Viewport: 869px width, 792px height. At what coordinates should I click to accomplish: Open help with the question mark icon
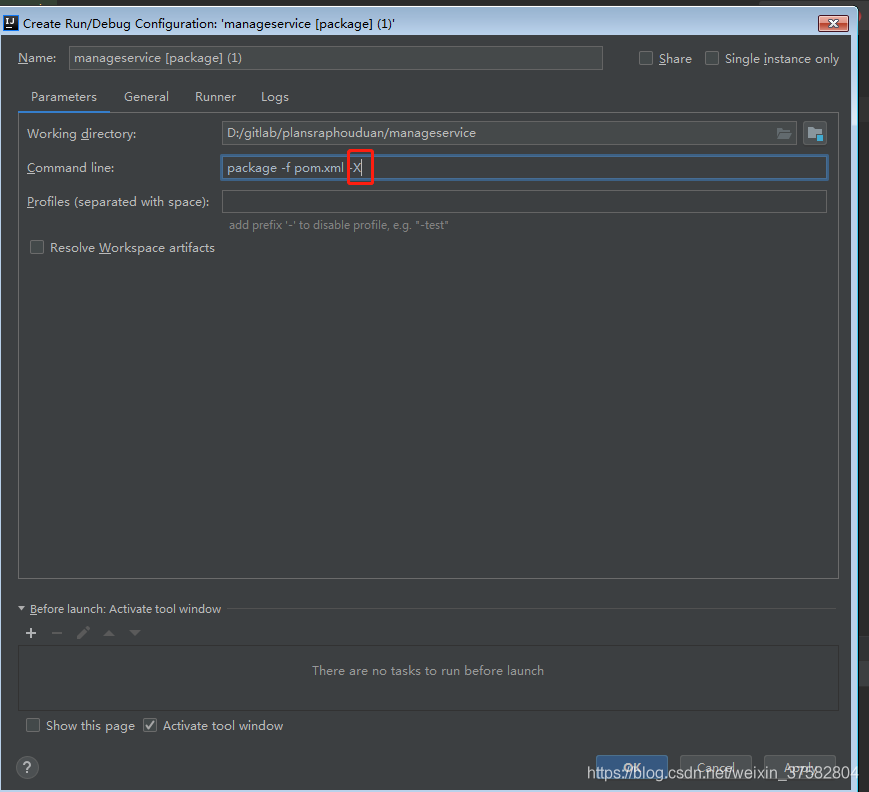pos(27,768)
